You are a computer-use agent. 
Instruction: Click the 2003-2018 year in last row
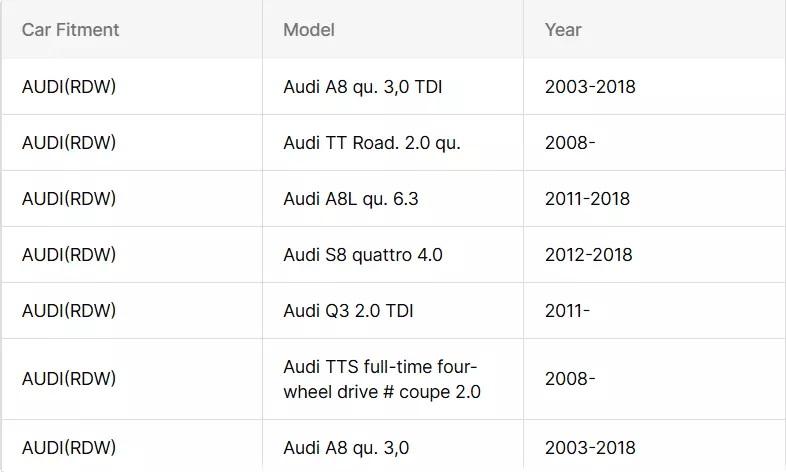[x=591, y=447]
